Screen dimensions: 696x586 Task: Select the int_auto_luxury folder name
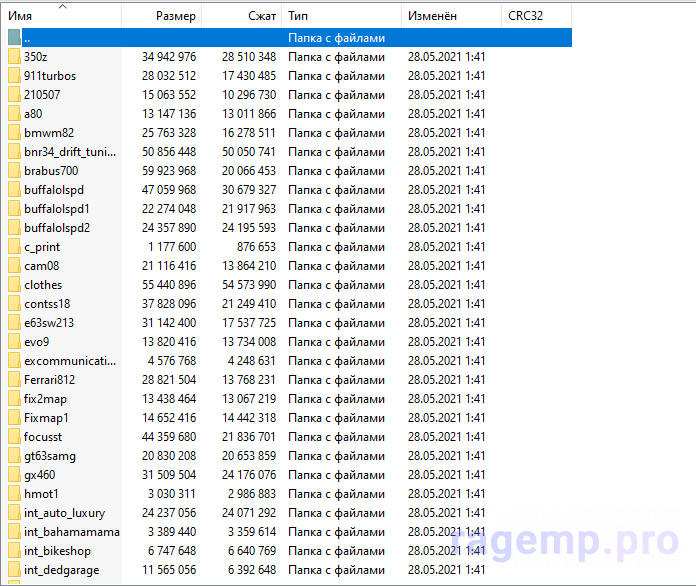click(x=64, y=513)
